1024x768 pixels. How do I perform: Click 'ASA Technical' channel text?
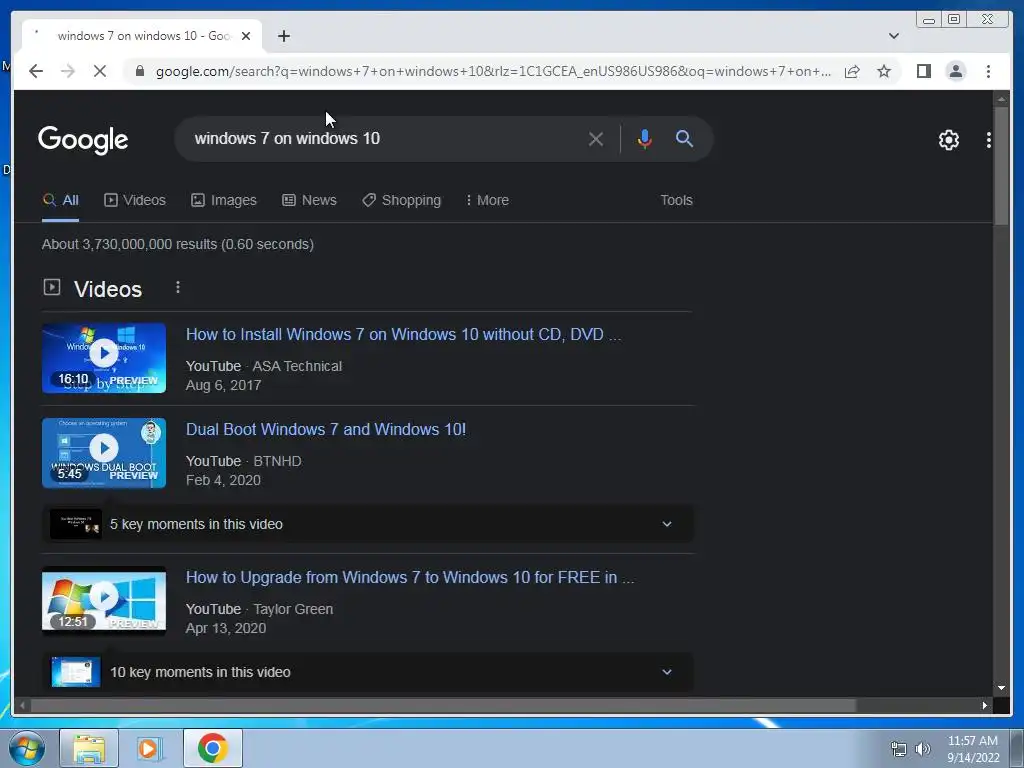pos(297,366)
